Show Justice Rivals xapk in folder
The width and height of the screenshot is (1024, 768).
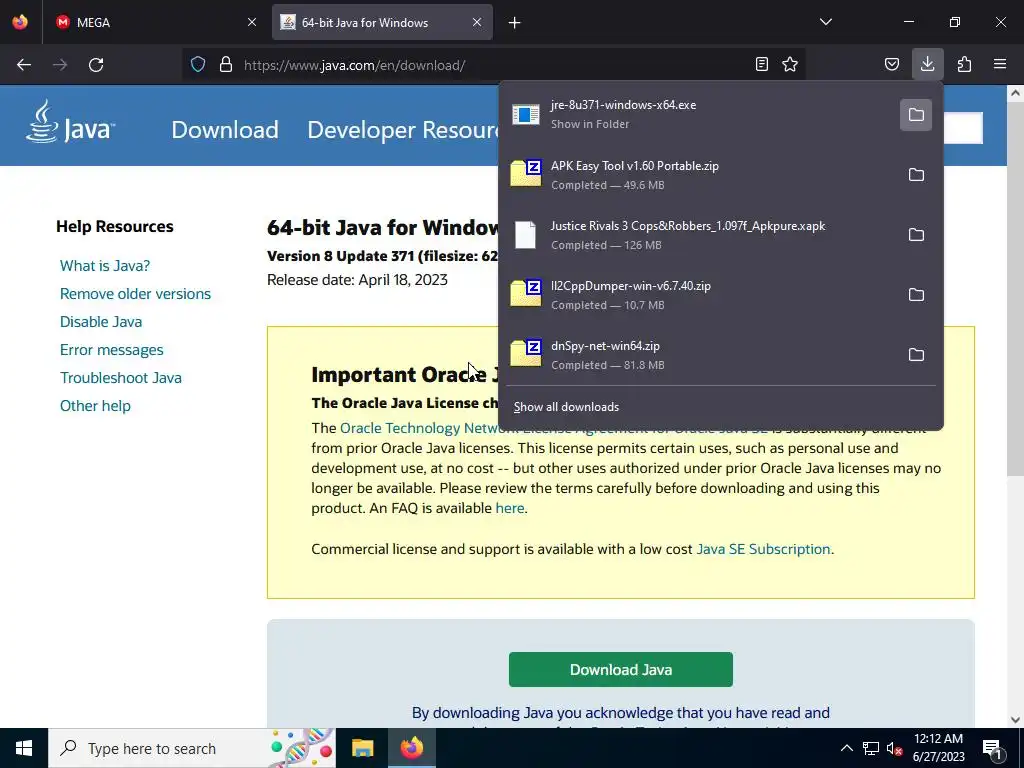click(916, 235)
